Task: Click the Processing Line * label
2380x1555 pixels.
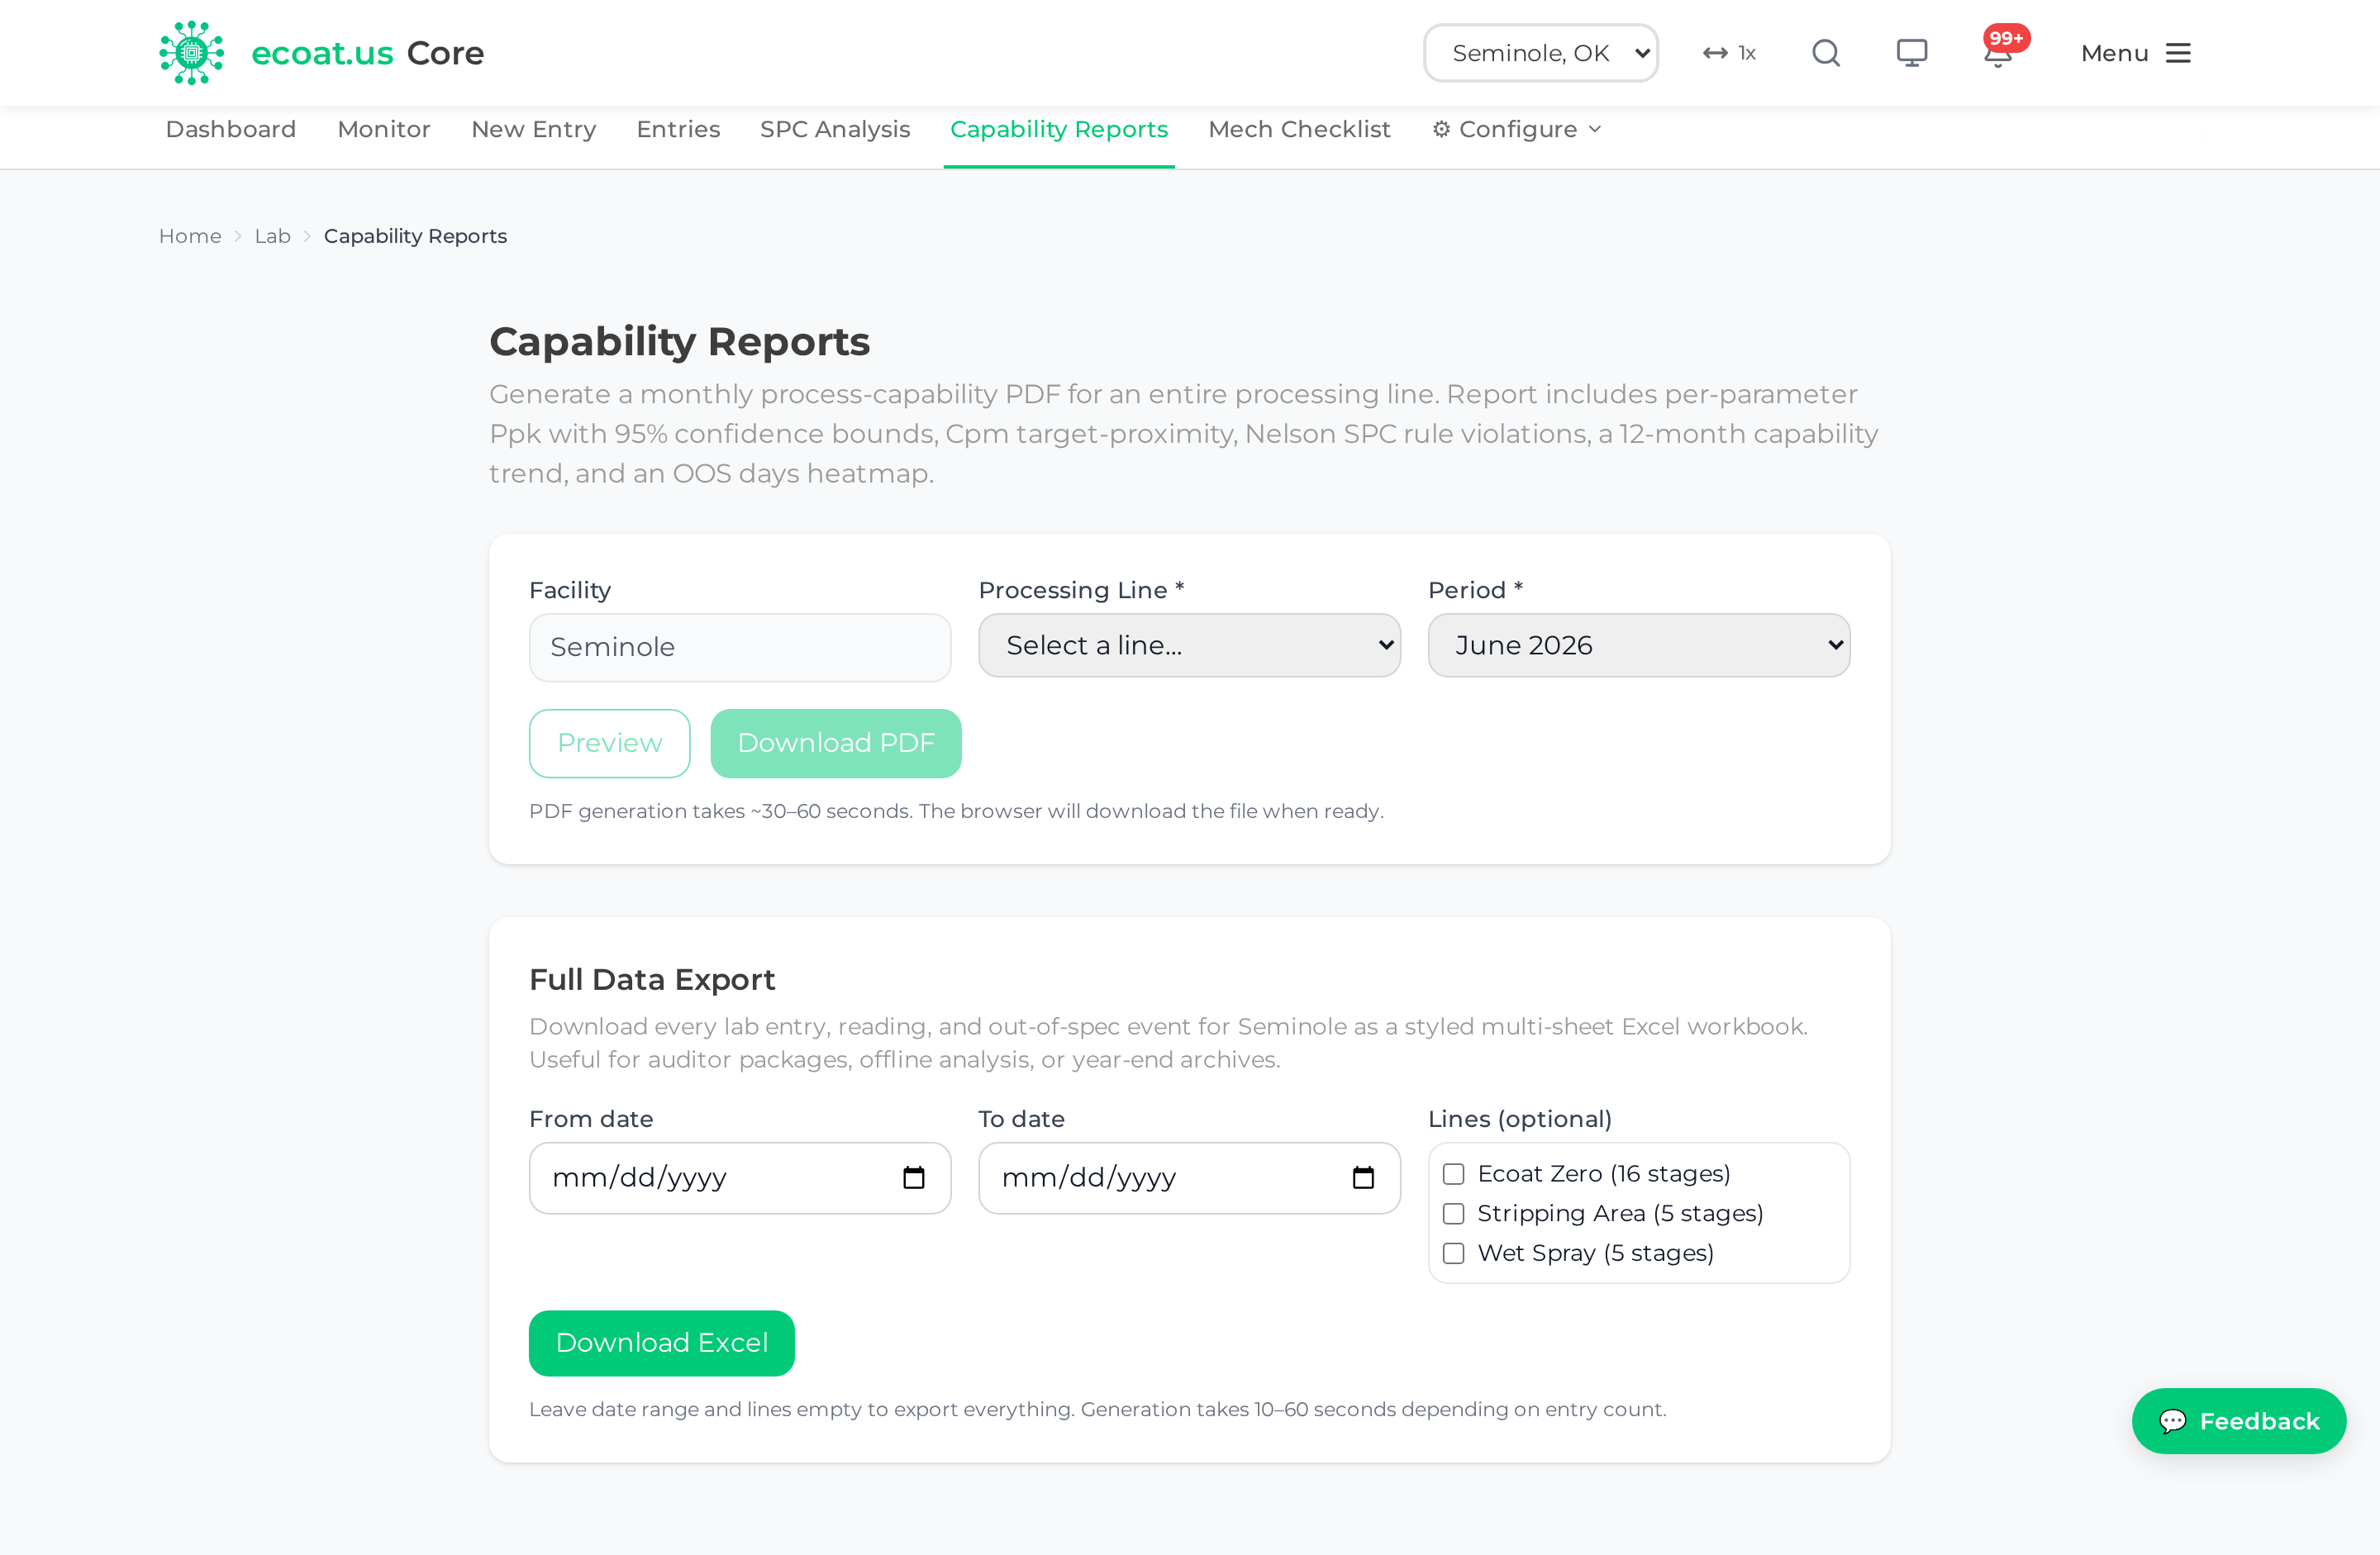Action: [x=1081, y=590]
